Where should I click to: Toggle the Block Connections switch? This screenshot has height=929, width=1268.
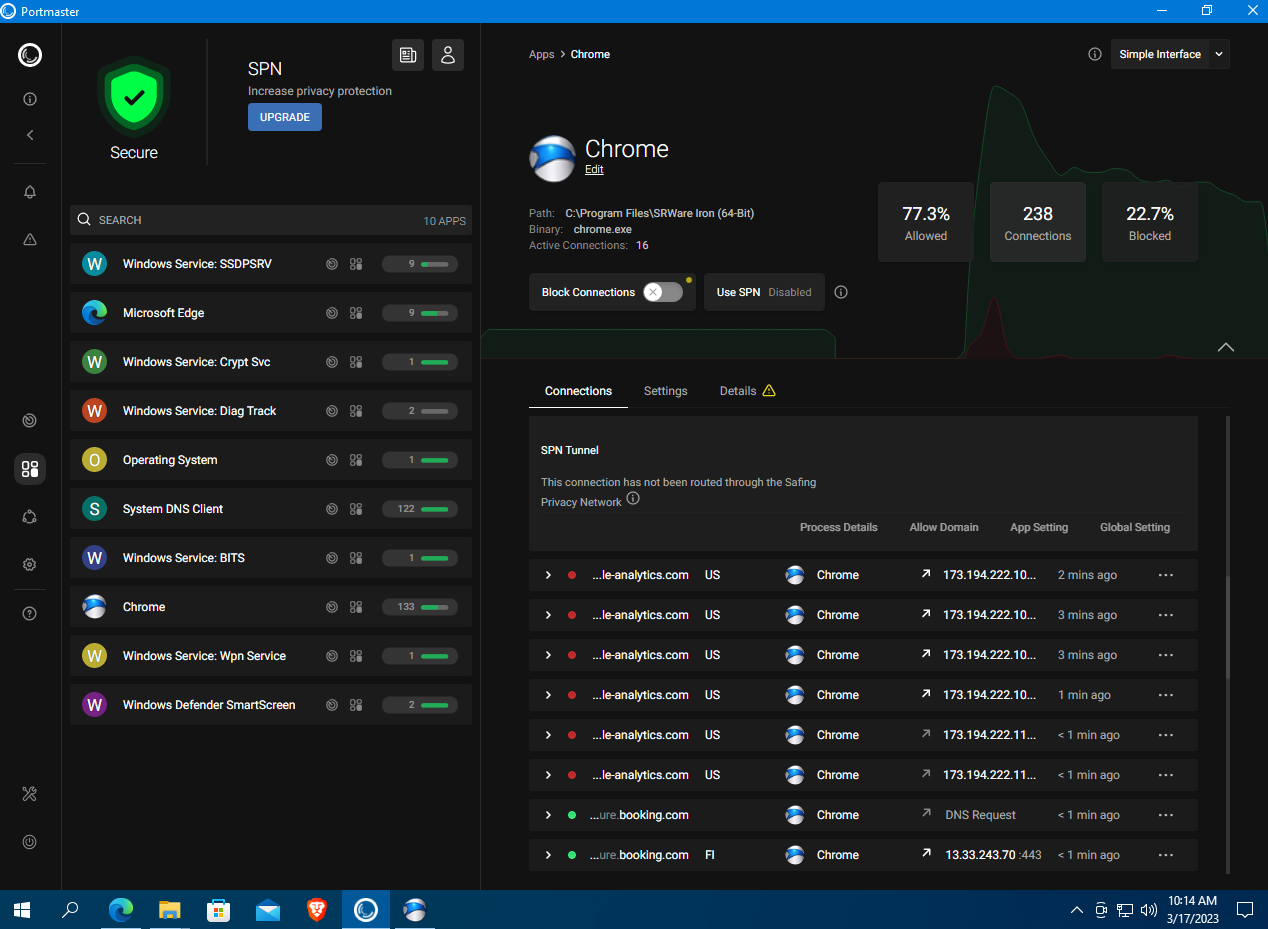(x=663, y=292)
